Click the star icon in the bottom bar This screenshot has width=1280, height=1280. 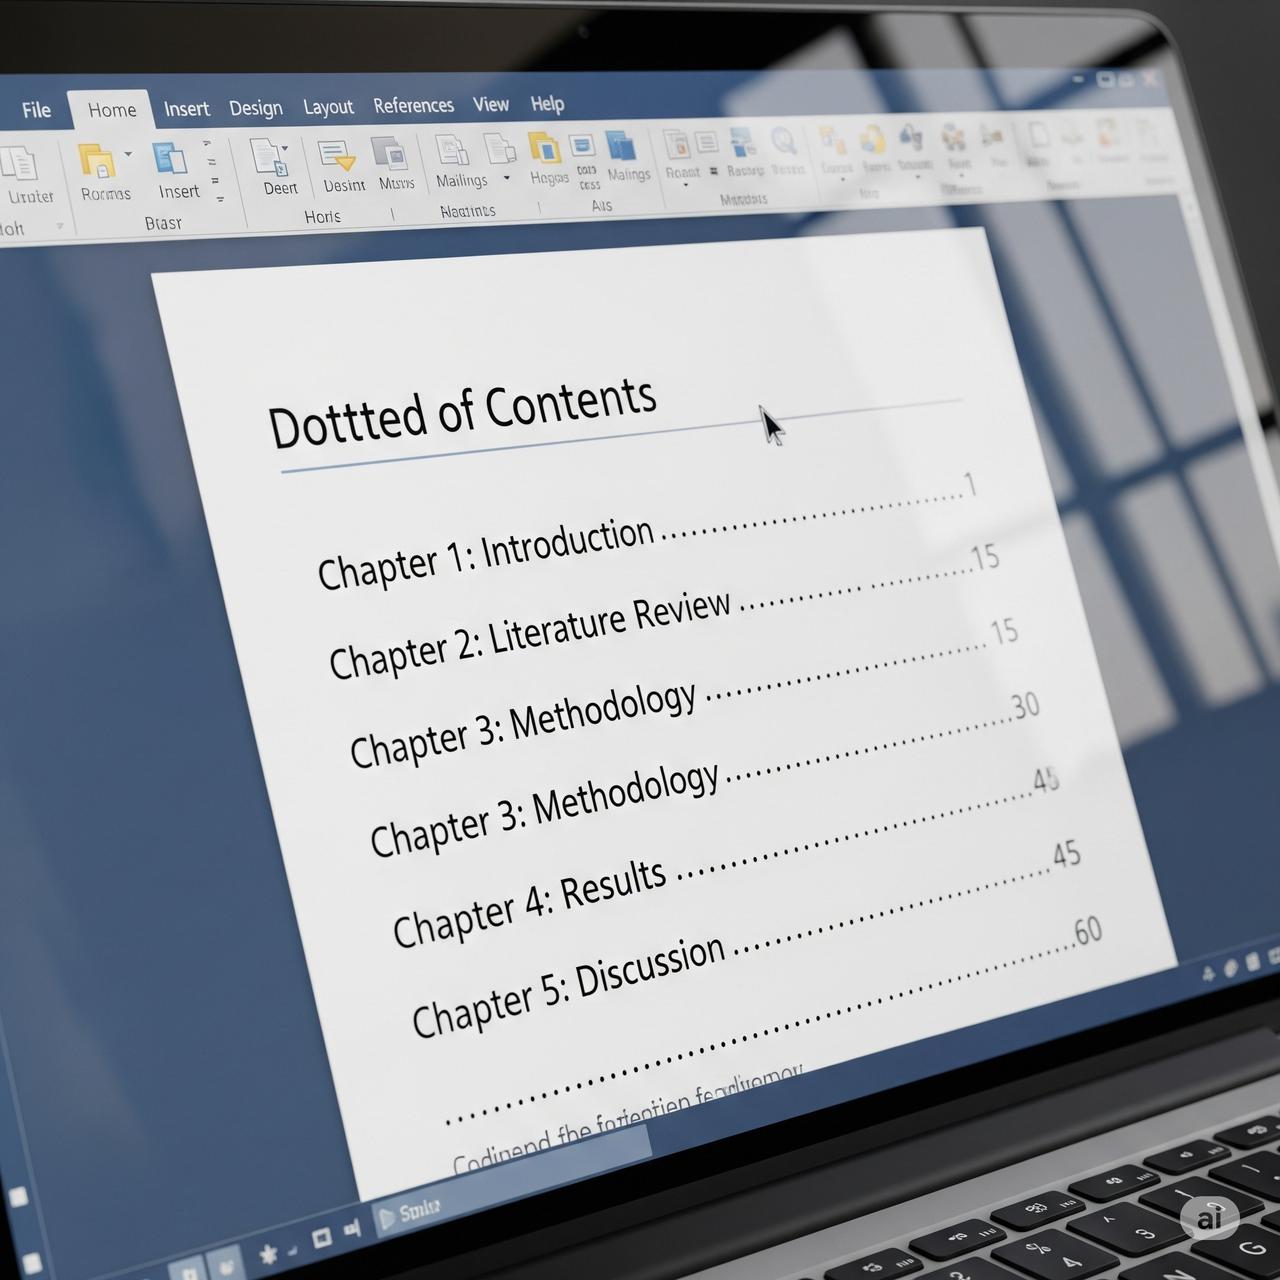pos(268,1253)
